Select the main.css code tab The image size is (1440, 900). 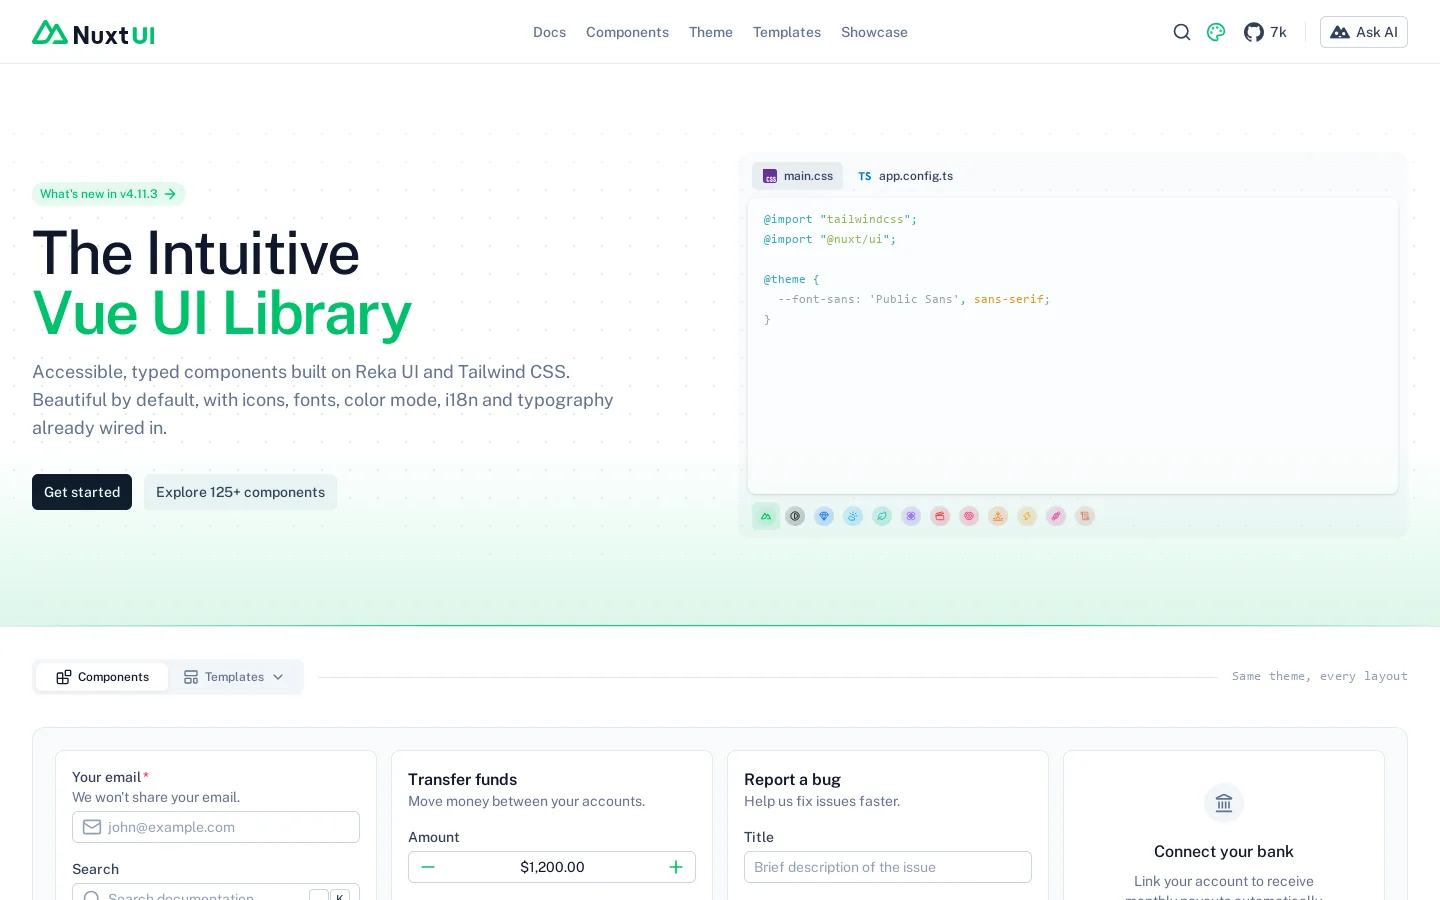click(x=798, y=176)
